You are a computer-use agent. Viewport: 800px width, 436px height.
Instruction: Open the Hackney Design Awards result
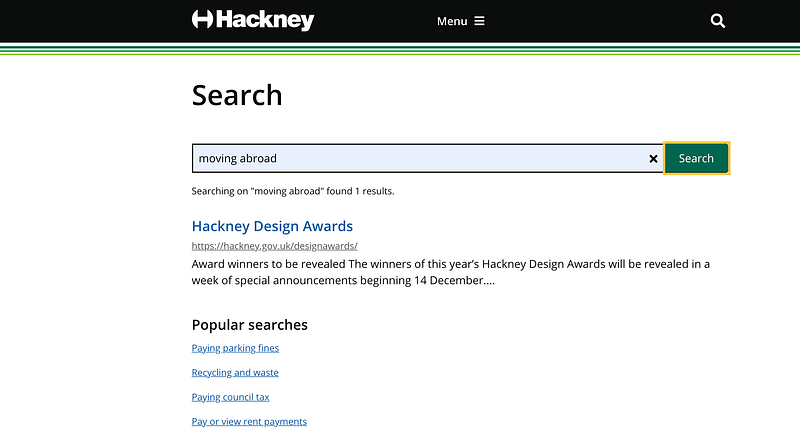pyautogui.click(x=272, y=226)
